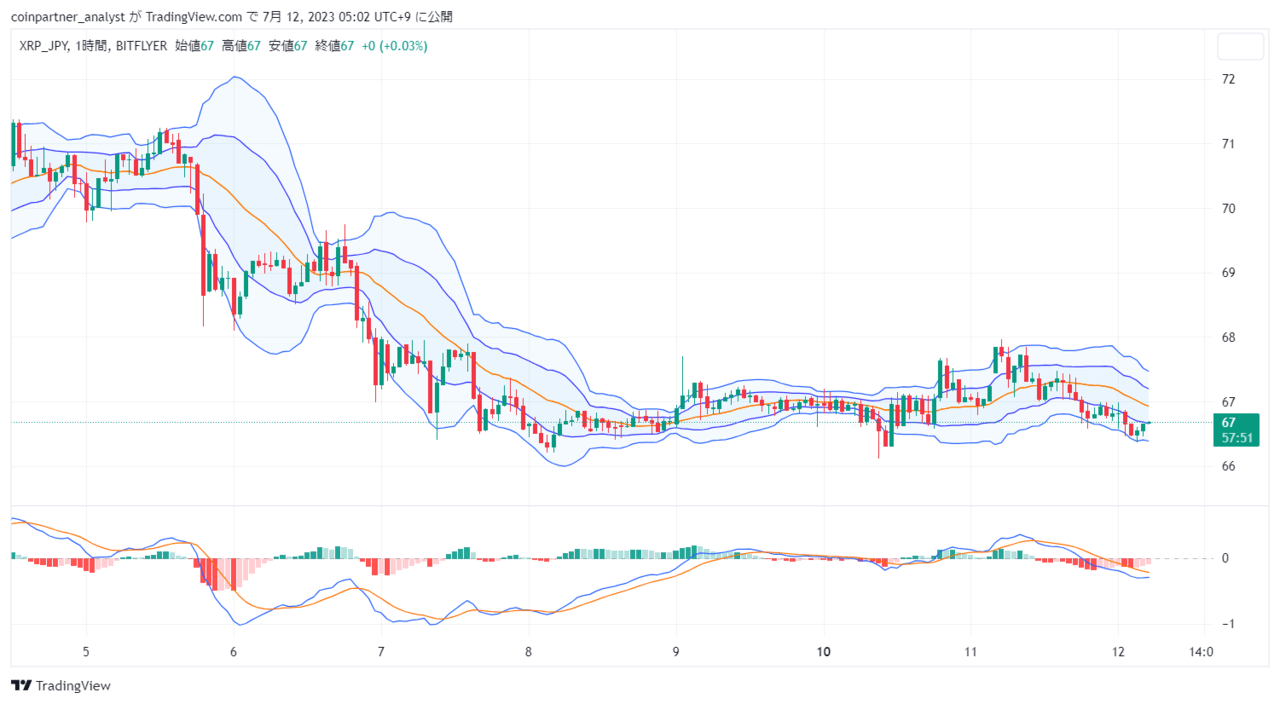
Task: Click the BITFLYER exchange label
Action: click(140, 46)
